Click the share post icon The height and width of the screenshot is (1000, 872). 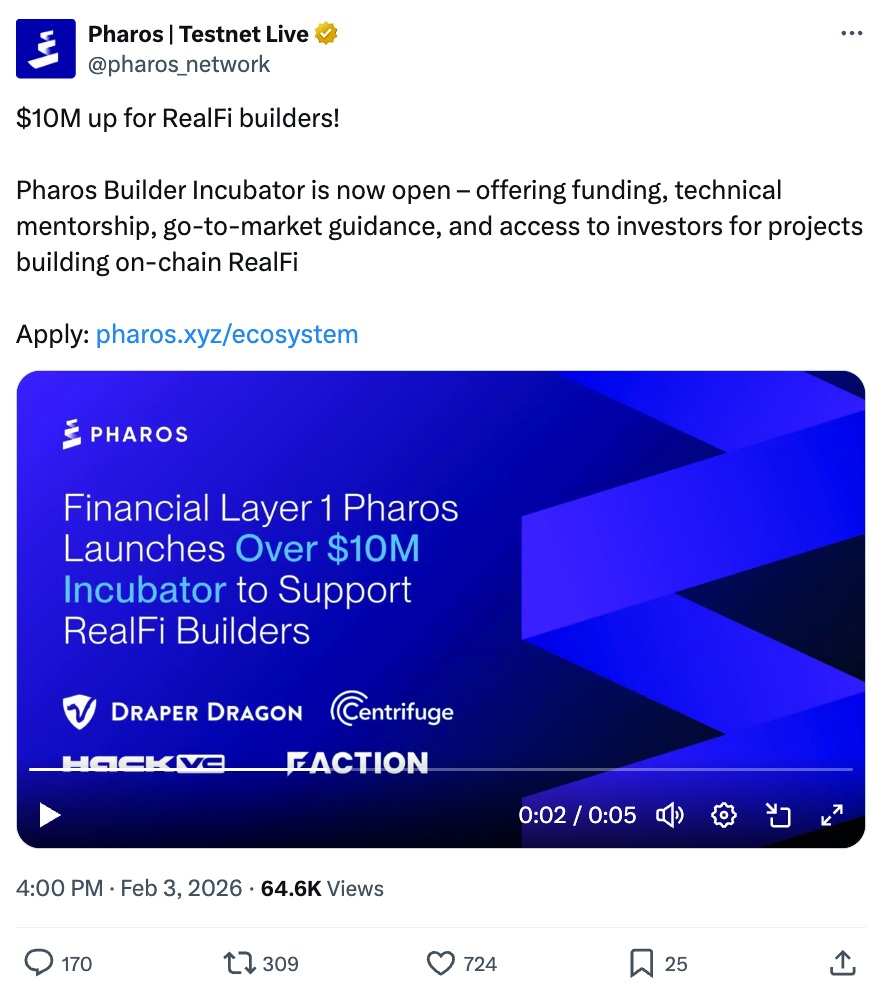(x=843, y=963)
